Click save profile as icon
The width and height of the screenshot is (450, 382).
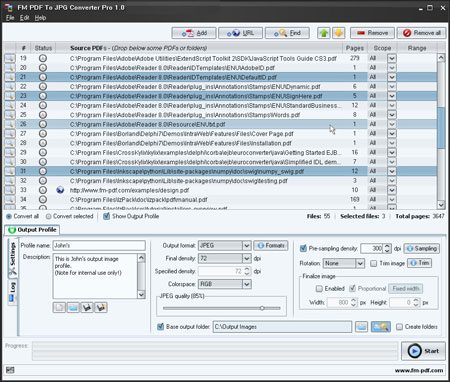pos(101,307)
